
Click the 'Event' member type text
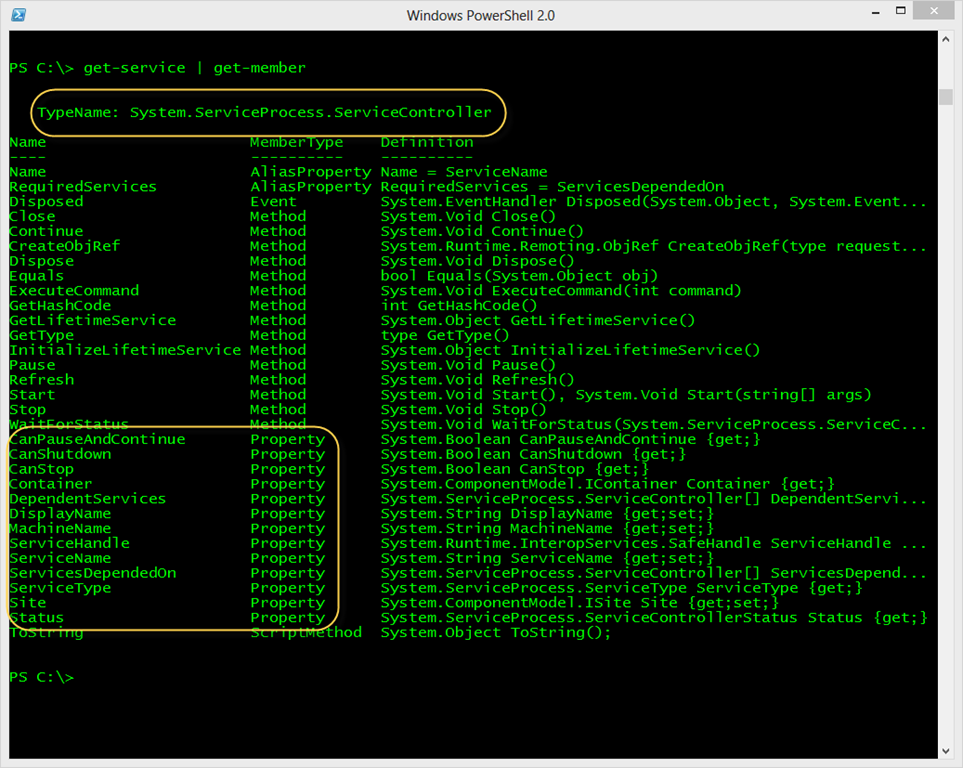(x=273, y=202)
